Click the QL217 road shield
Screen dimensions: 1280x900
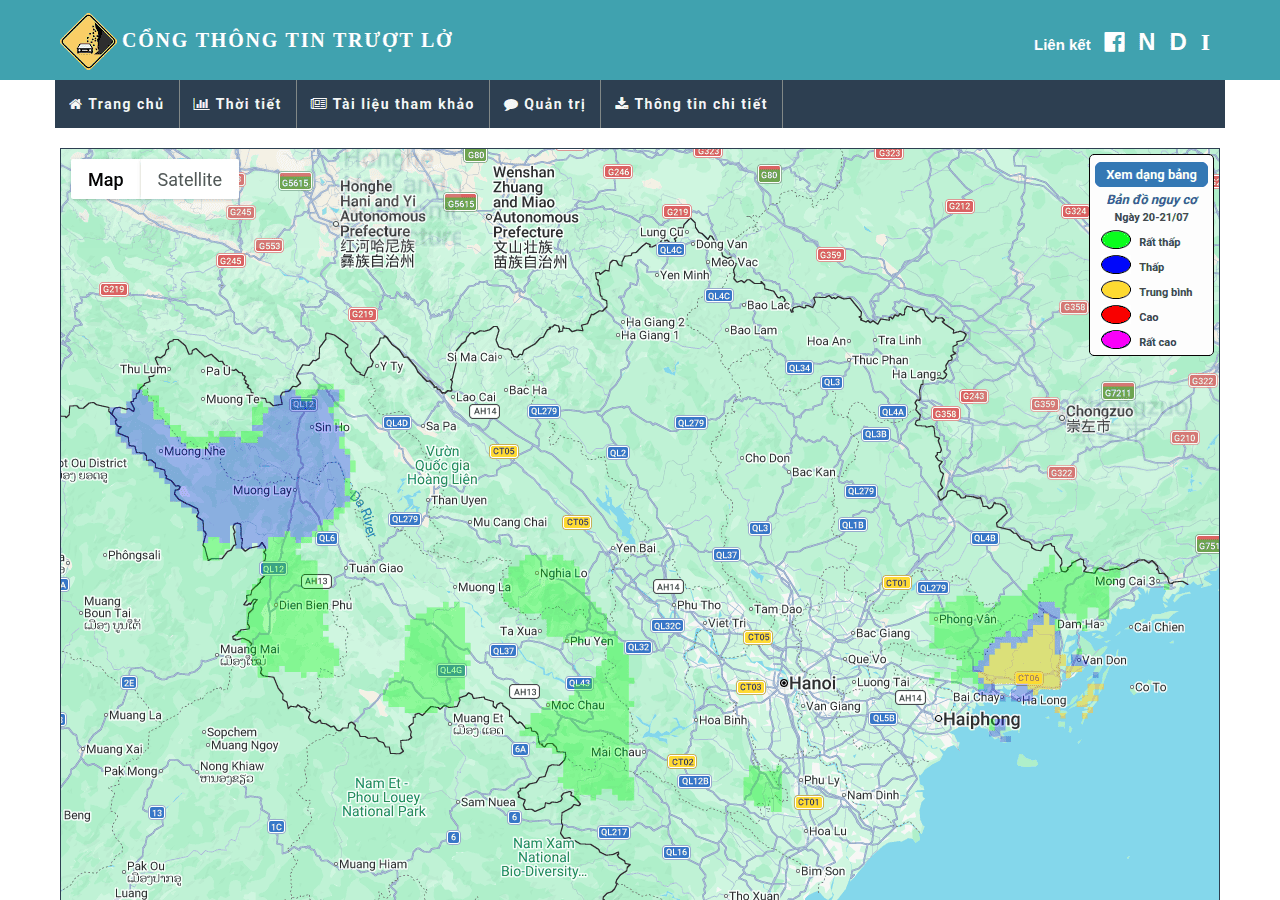[614, 832]
